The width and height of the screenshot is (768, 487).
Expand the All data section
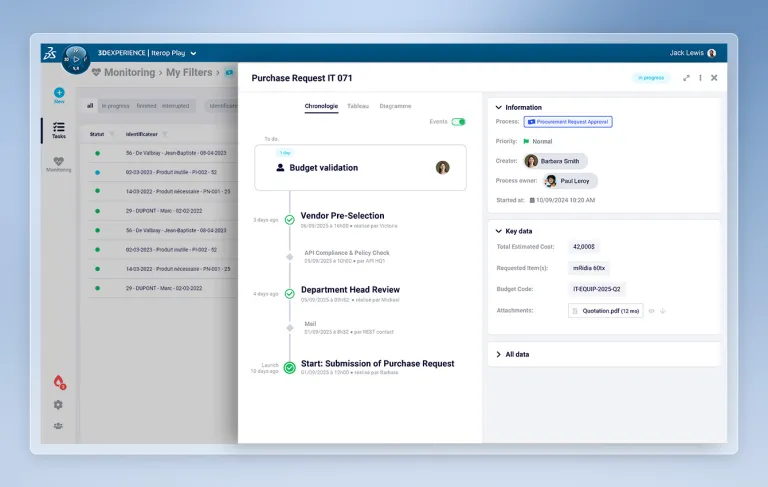(x=499, y=354)
